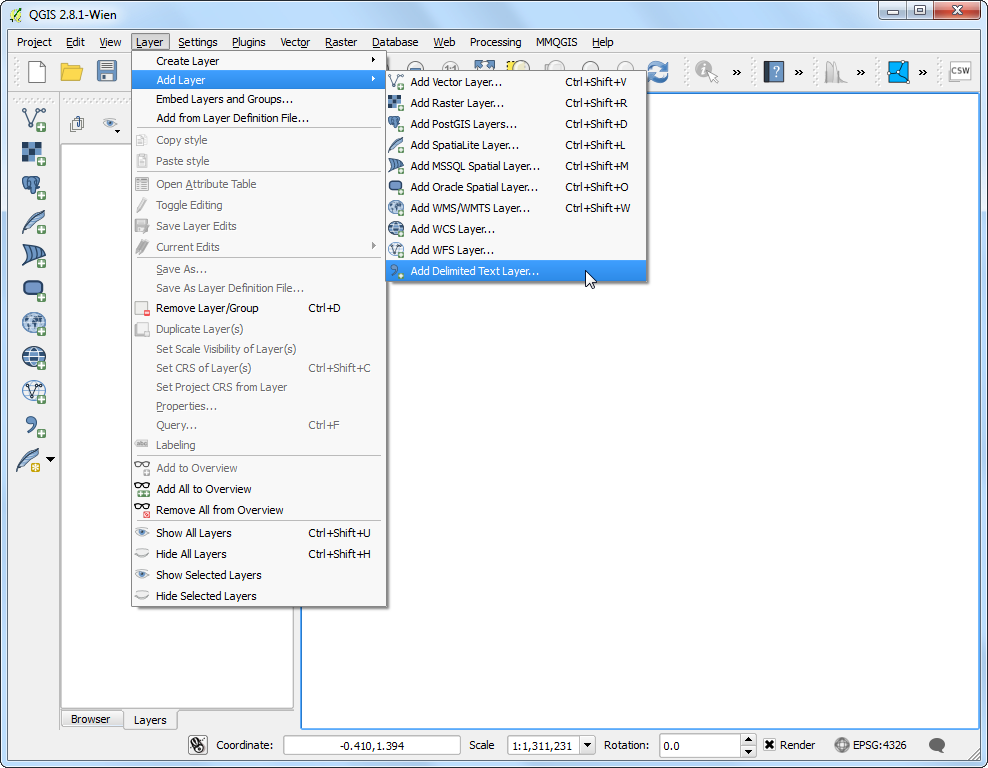Choose Add Delimited Text Layer menu entry
Viewport: 988px width, 768px height.
point(516,271)
